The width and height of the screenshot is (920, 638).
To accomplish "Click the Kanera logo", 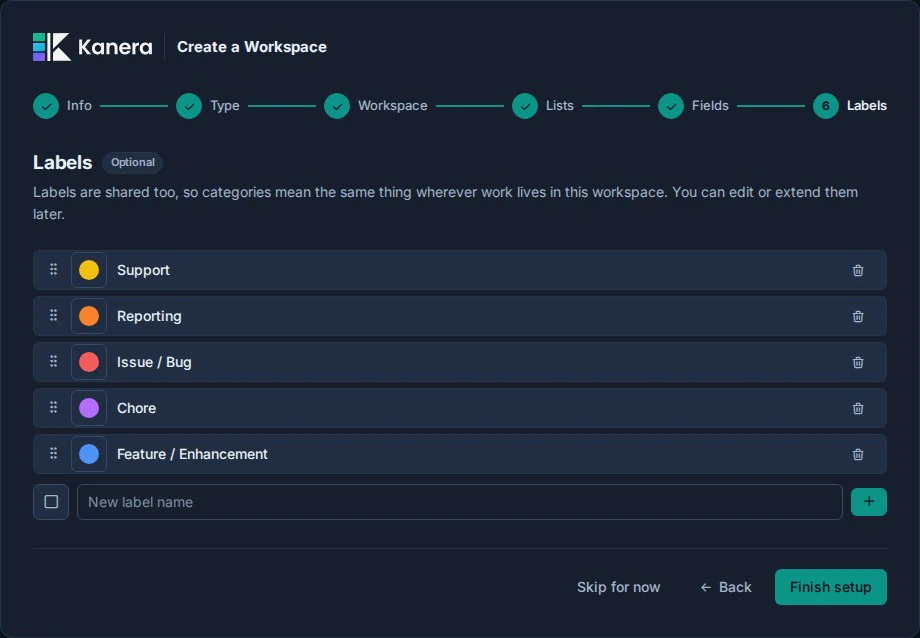I will pos(93,47).
